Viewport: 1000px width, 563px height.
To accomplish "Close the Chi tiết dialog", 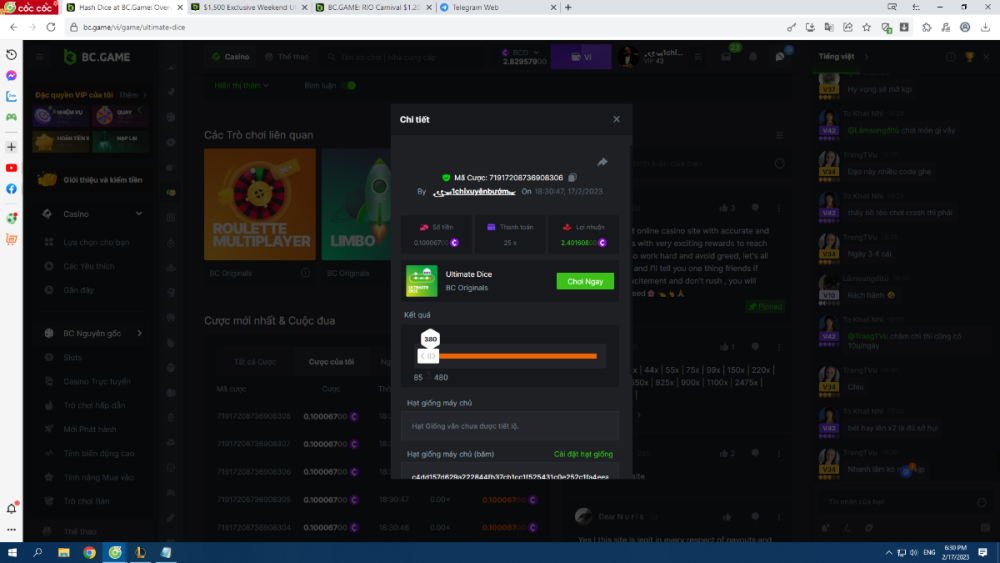I will (x=616, y=119).
